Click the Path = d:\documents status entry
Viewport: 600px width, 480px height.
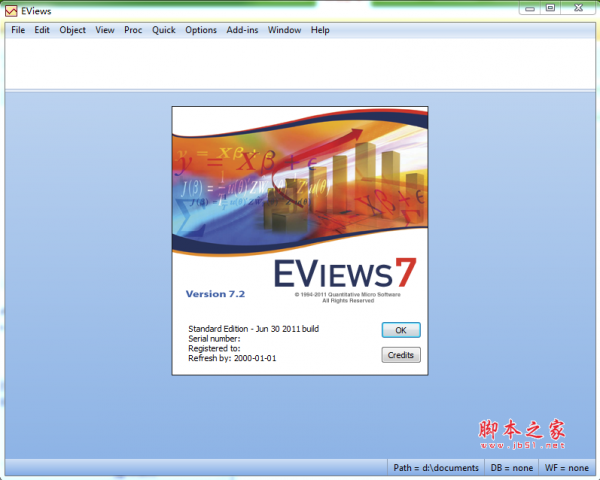(x=436, y=468)
